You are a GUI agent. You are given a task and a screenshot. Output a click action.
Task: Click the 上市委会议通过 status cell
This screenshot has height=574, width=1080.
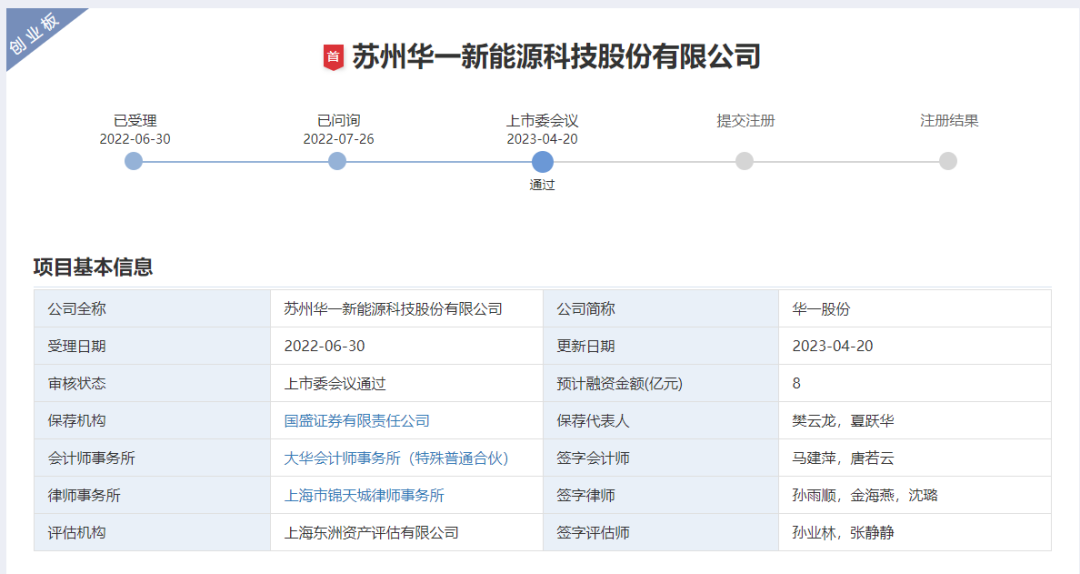335,383
